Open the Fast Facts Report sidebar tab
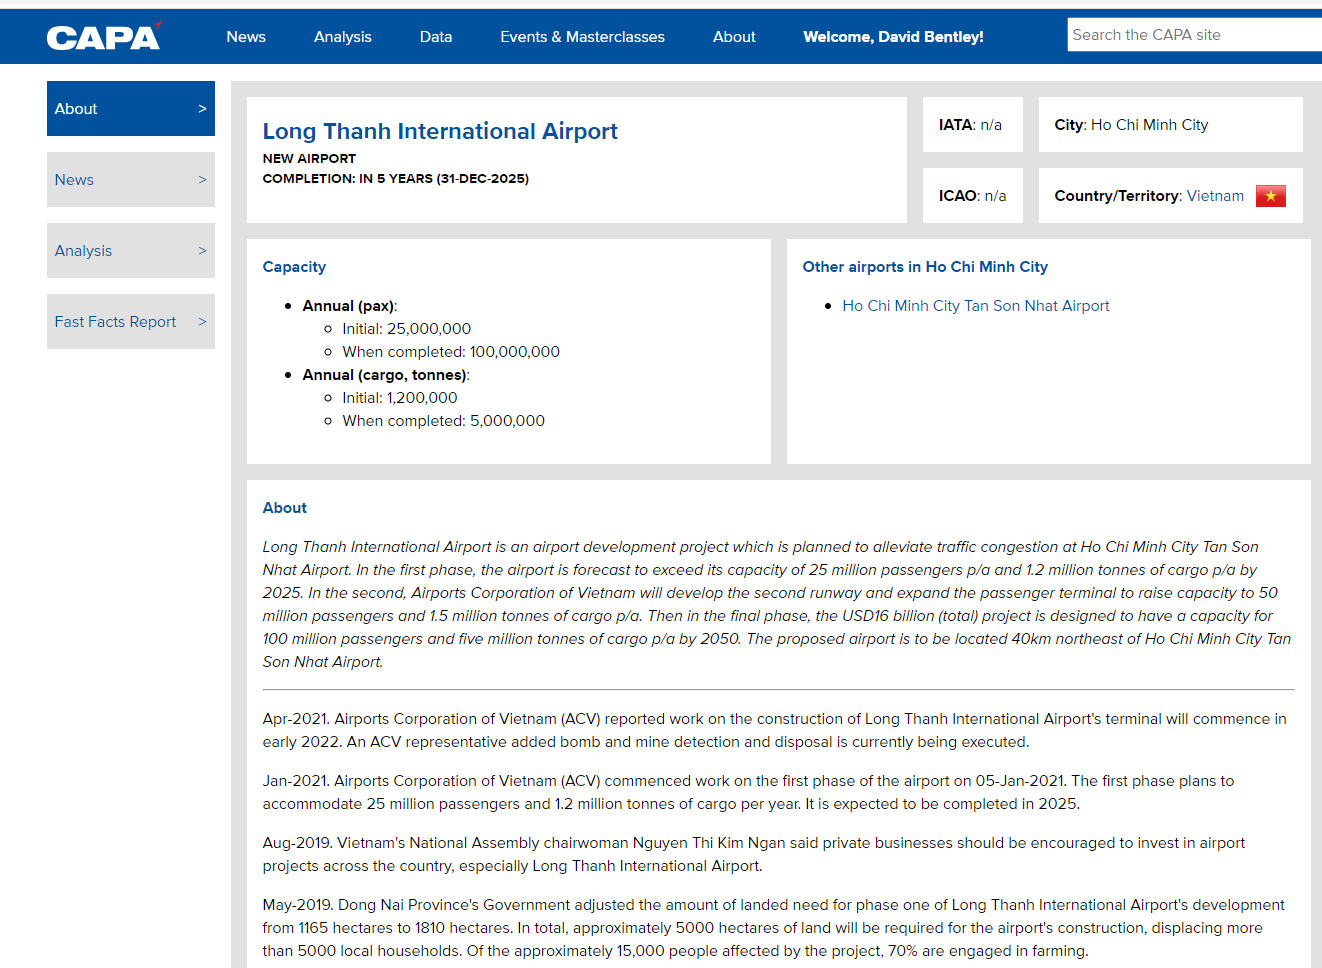This screenshot has width=1322, height=968. coord(131,322)
